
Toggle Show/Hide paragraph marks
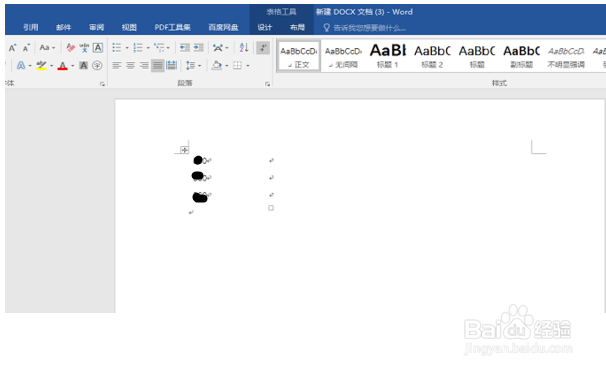tap(263, 48)
